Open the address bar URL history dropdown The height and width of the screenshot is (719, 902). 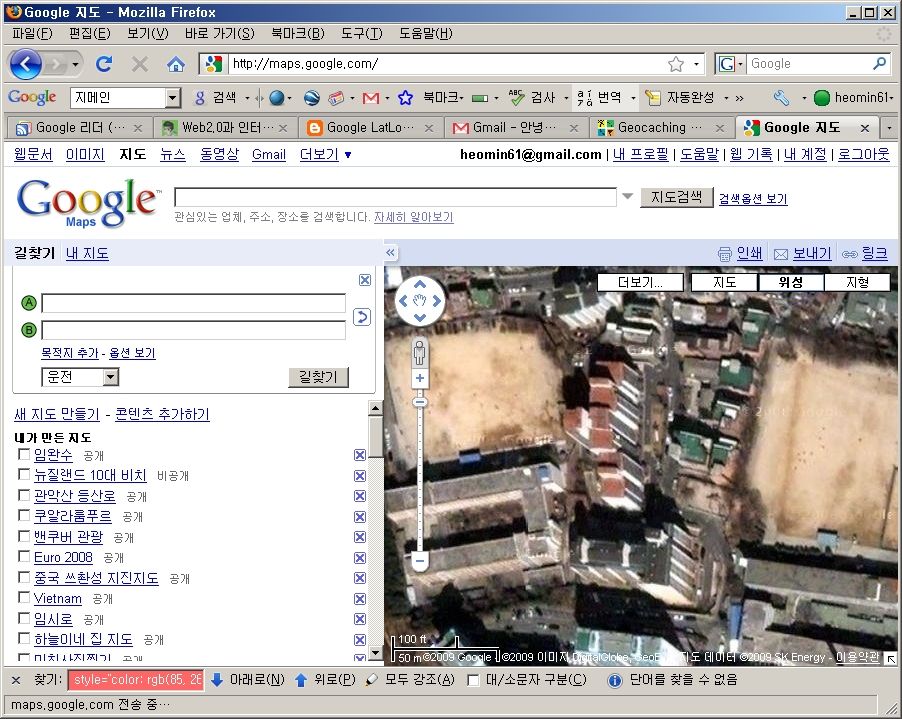point(697,64)
